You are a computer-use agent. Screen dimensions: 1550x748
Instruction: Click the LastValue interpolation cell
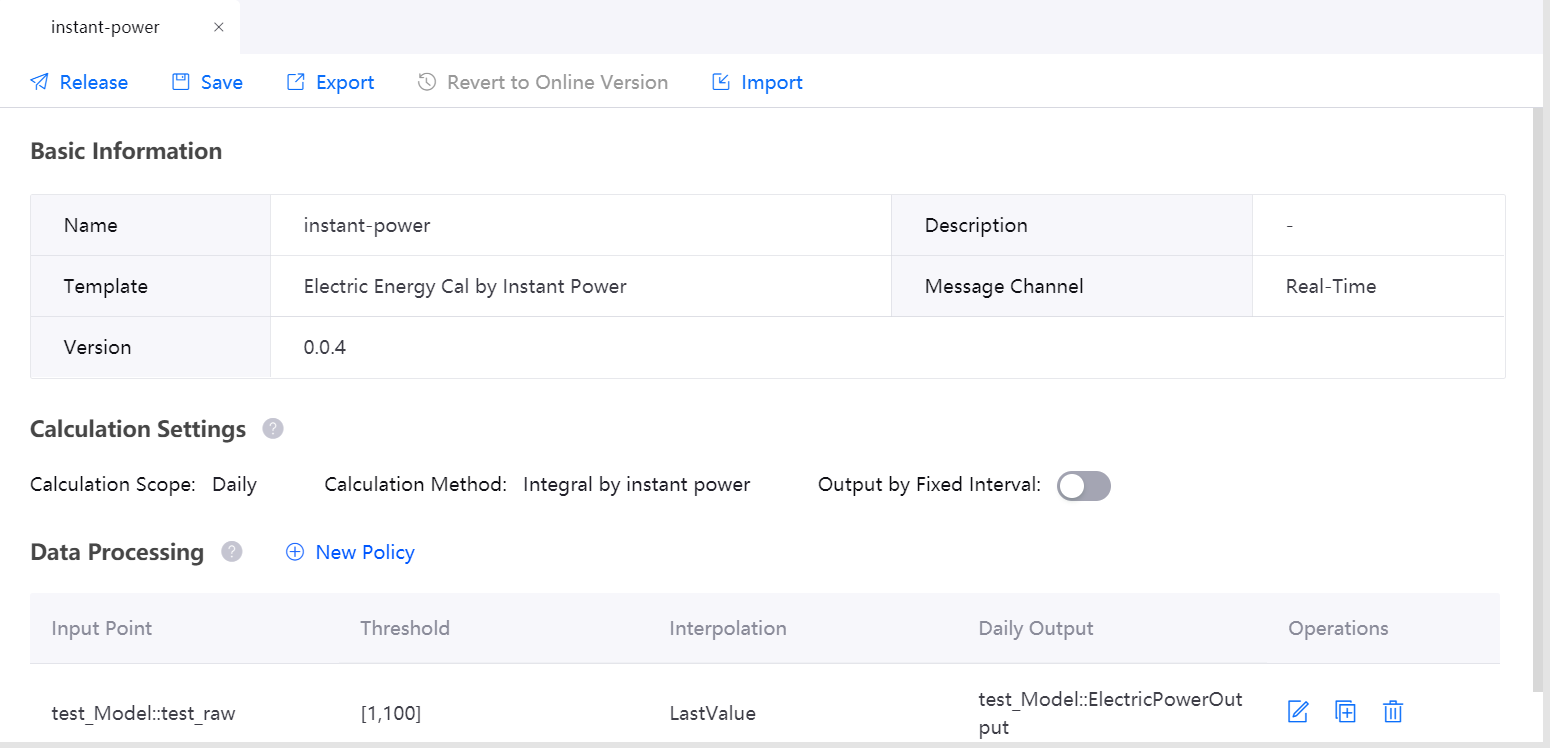(x=712, y=713)
